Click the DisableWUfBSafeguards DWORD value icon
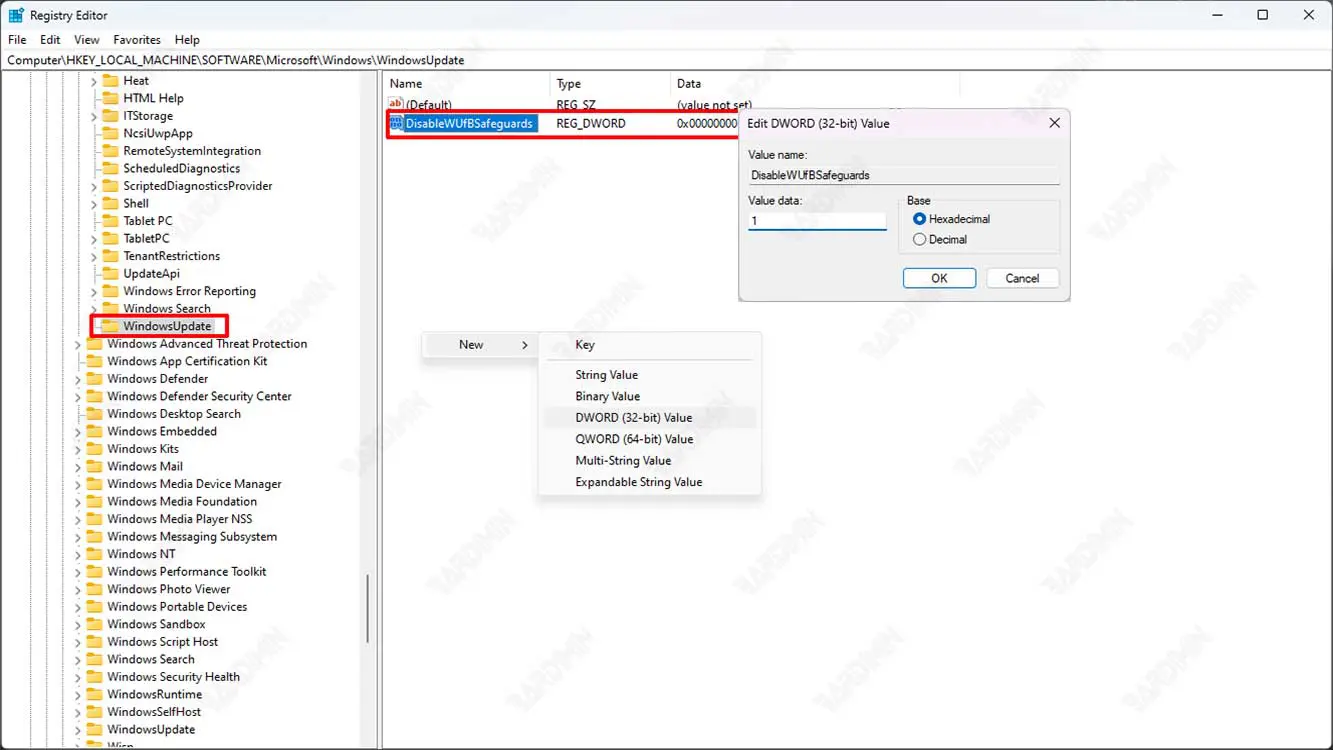Viewport: 1333px width, 750px height. coord(396,123)
